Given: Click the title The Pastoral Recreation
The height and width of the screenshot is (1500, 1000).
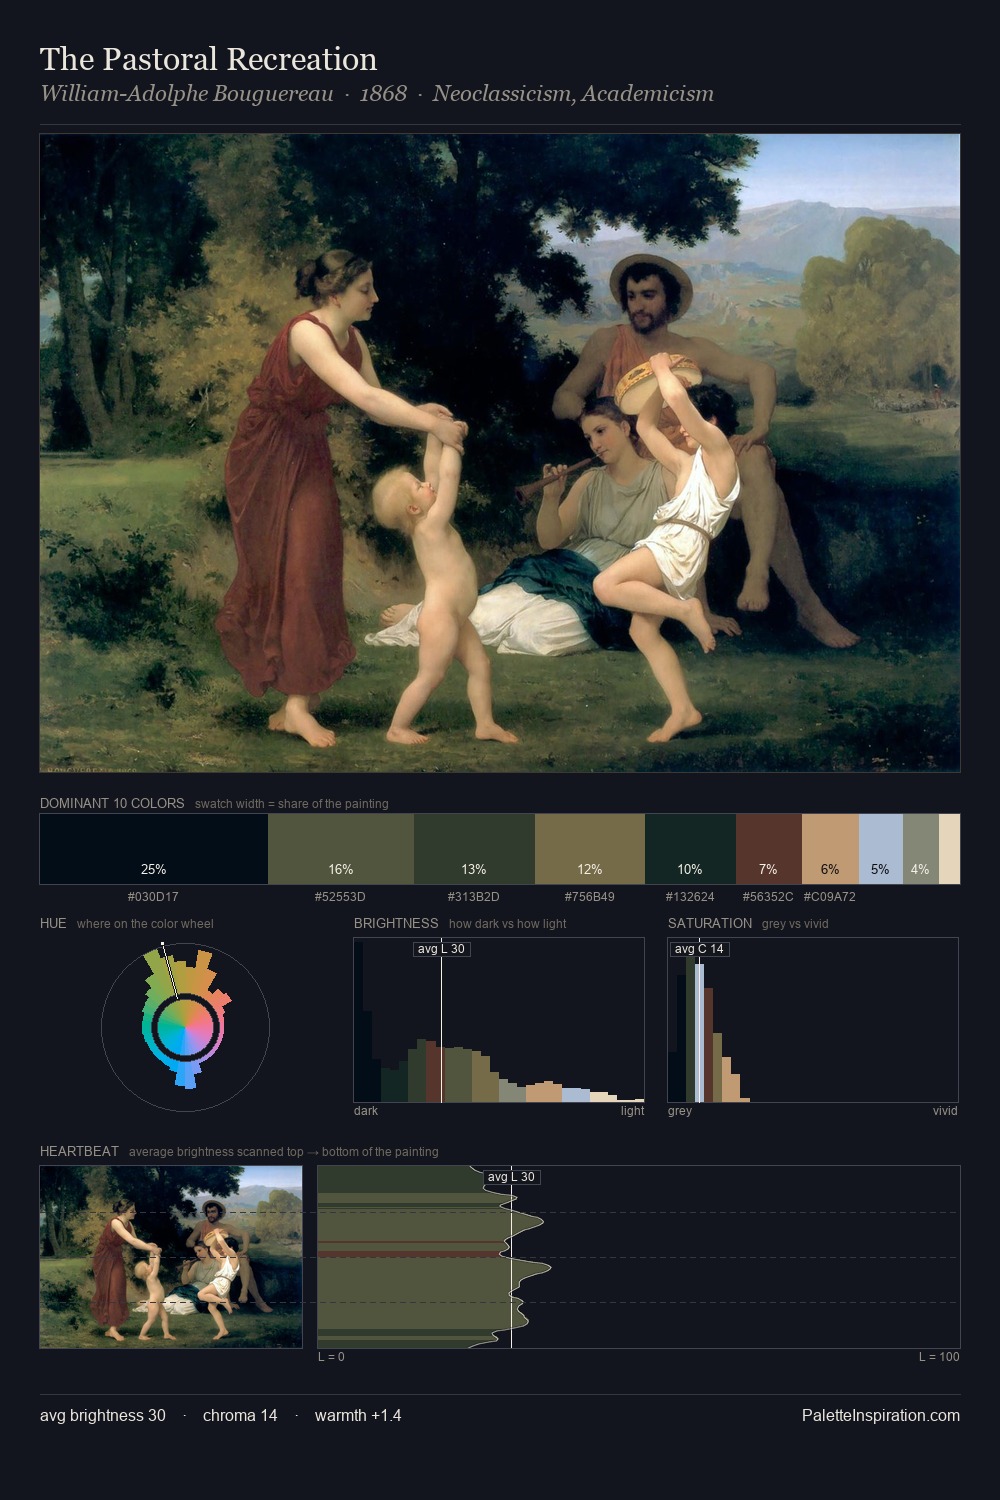Looking at the screenshot, I should coord(208,59).
